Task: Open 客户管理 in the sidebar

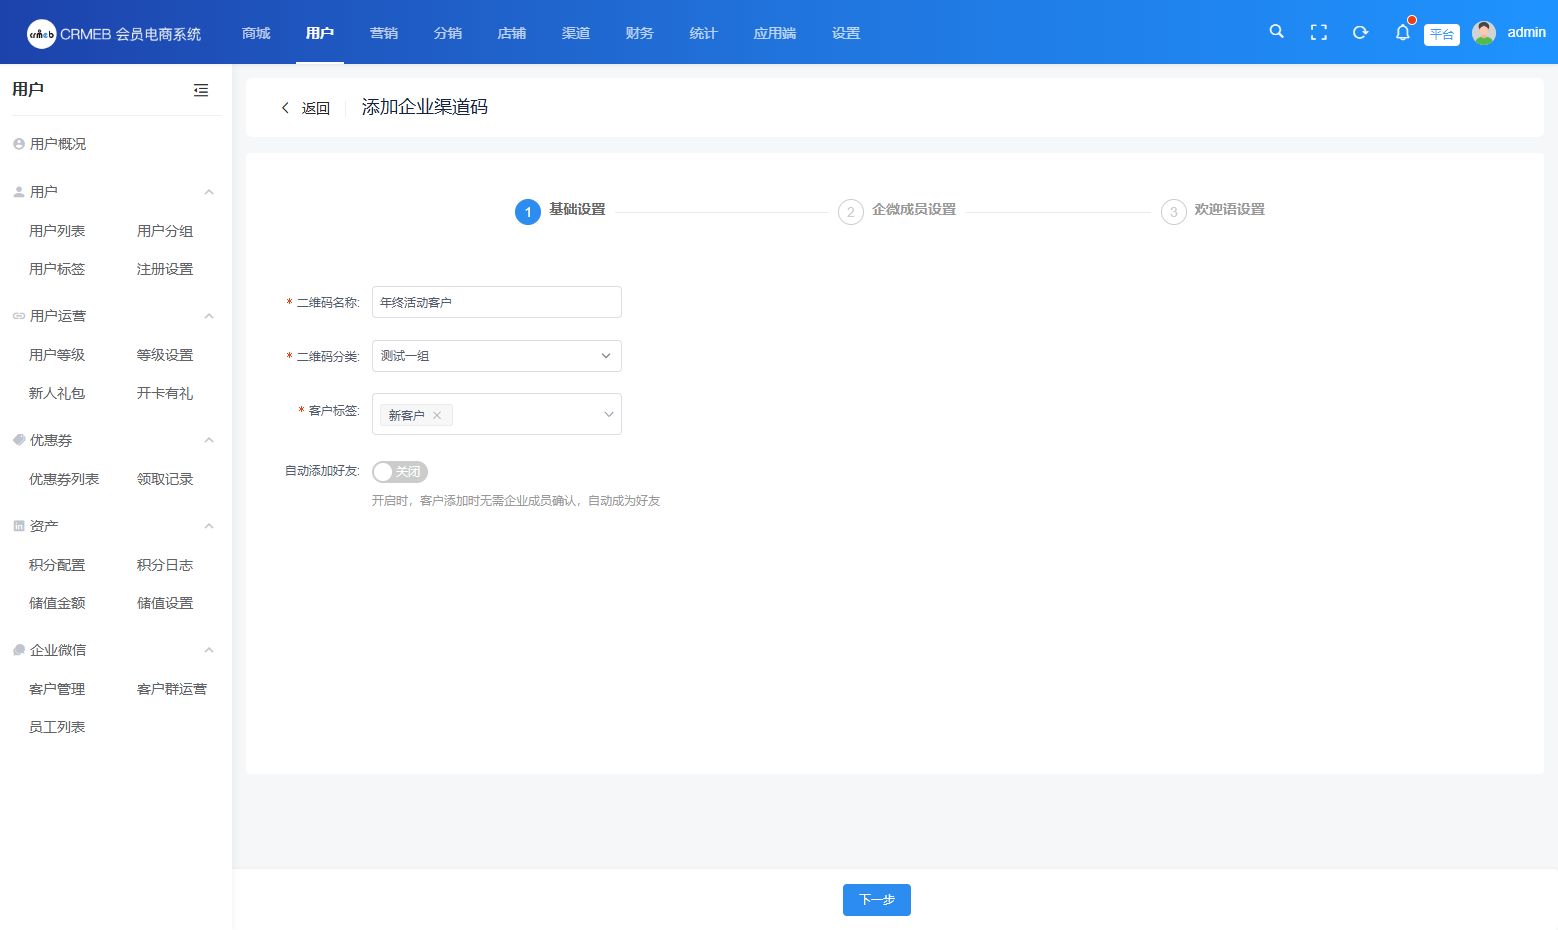Action: (57, 689)
